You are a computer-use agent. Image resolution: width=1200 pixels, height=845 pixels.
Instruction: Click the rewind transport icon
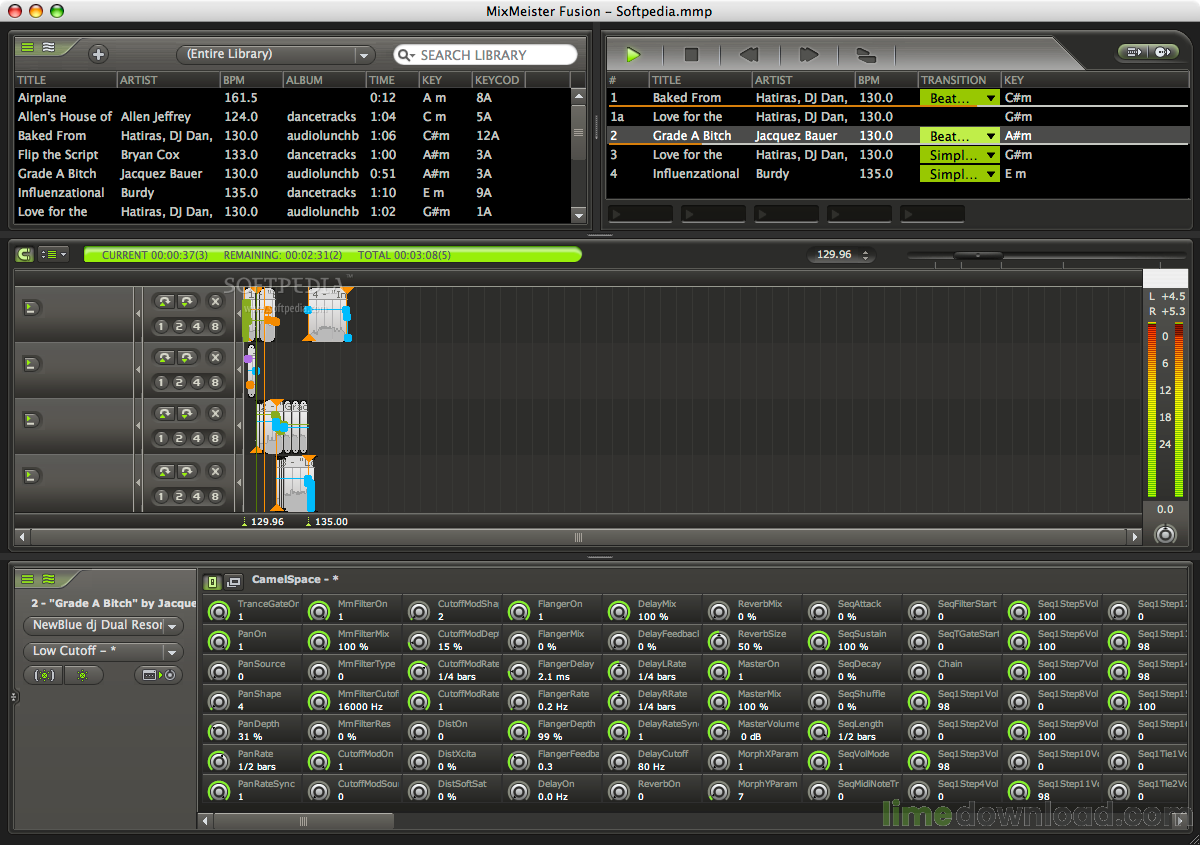[x=748, y=55]
